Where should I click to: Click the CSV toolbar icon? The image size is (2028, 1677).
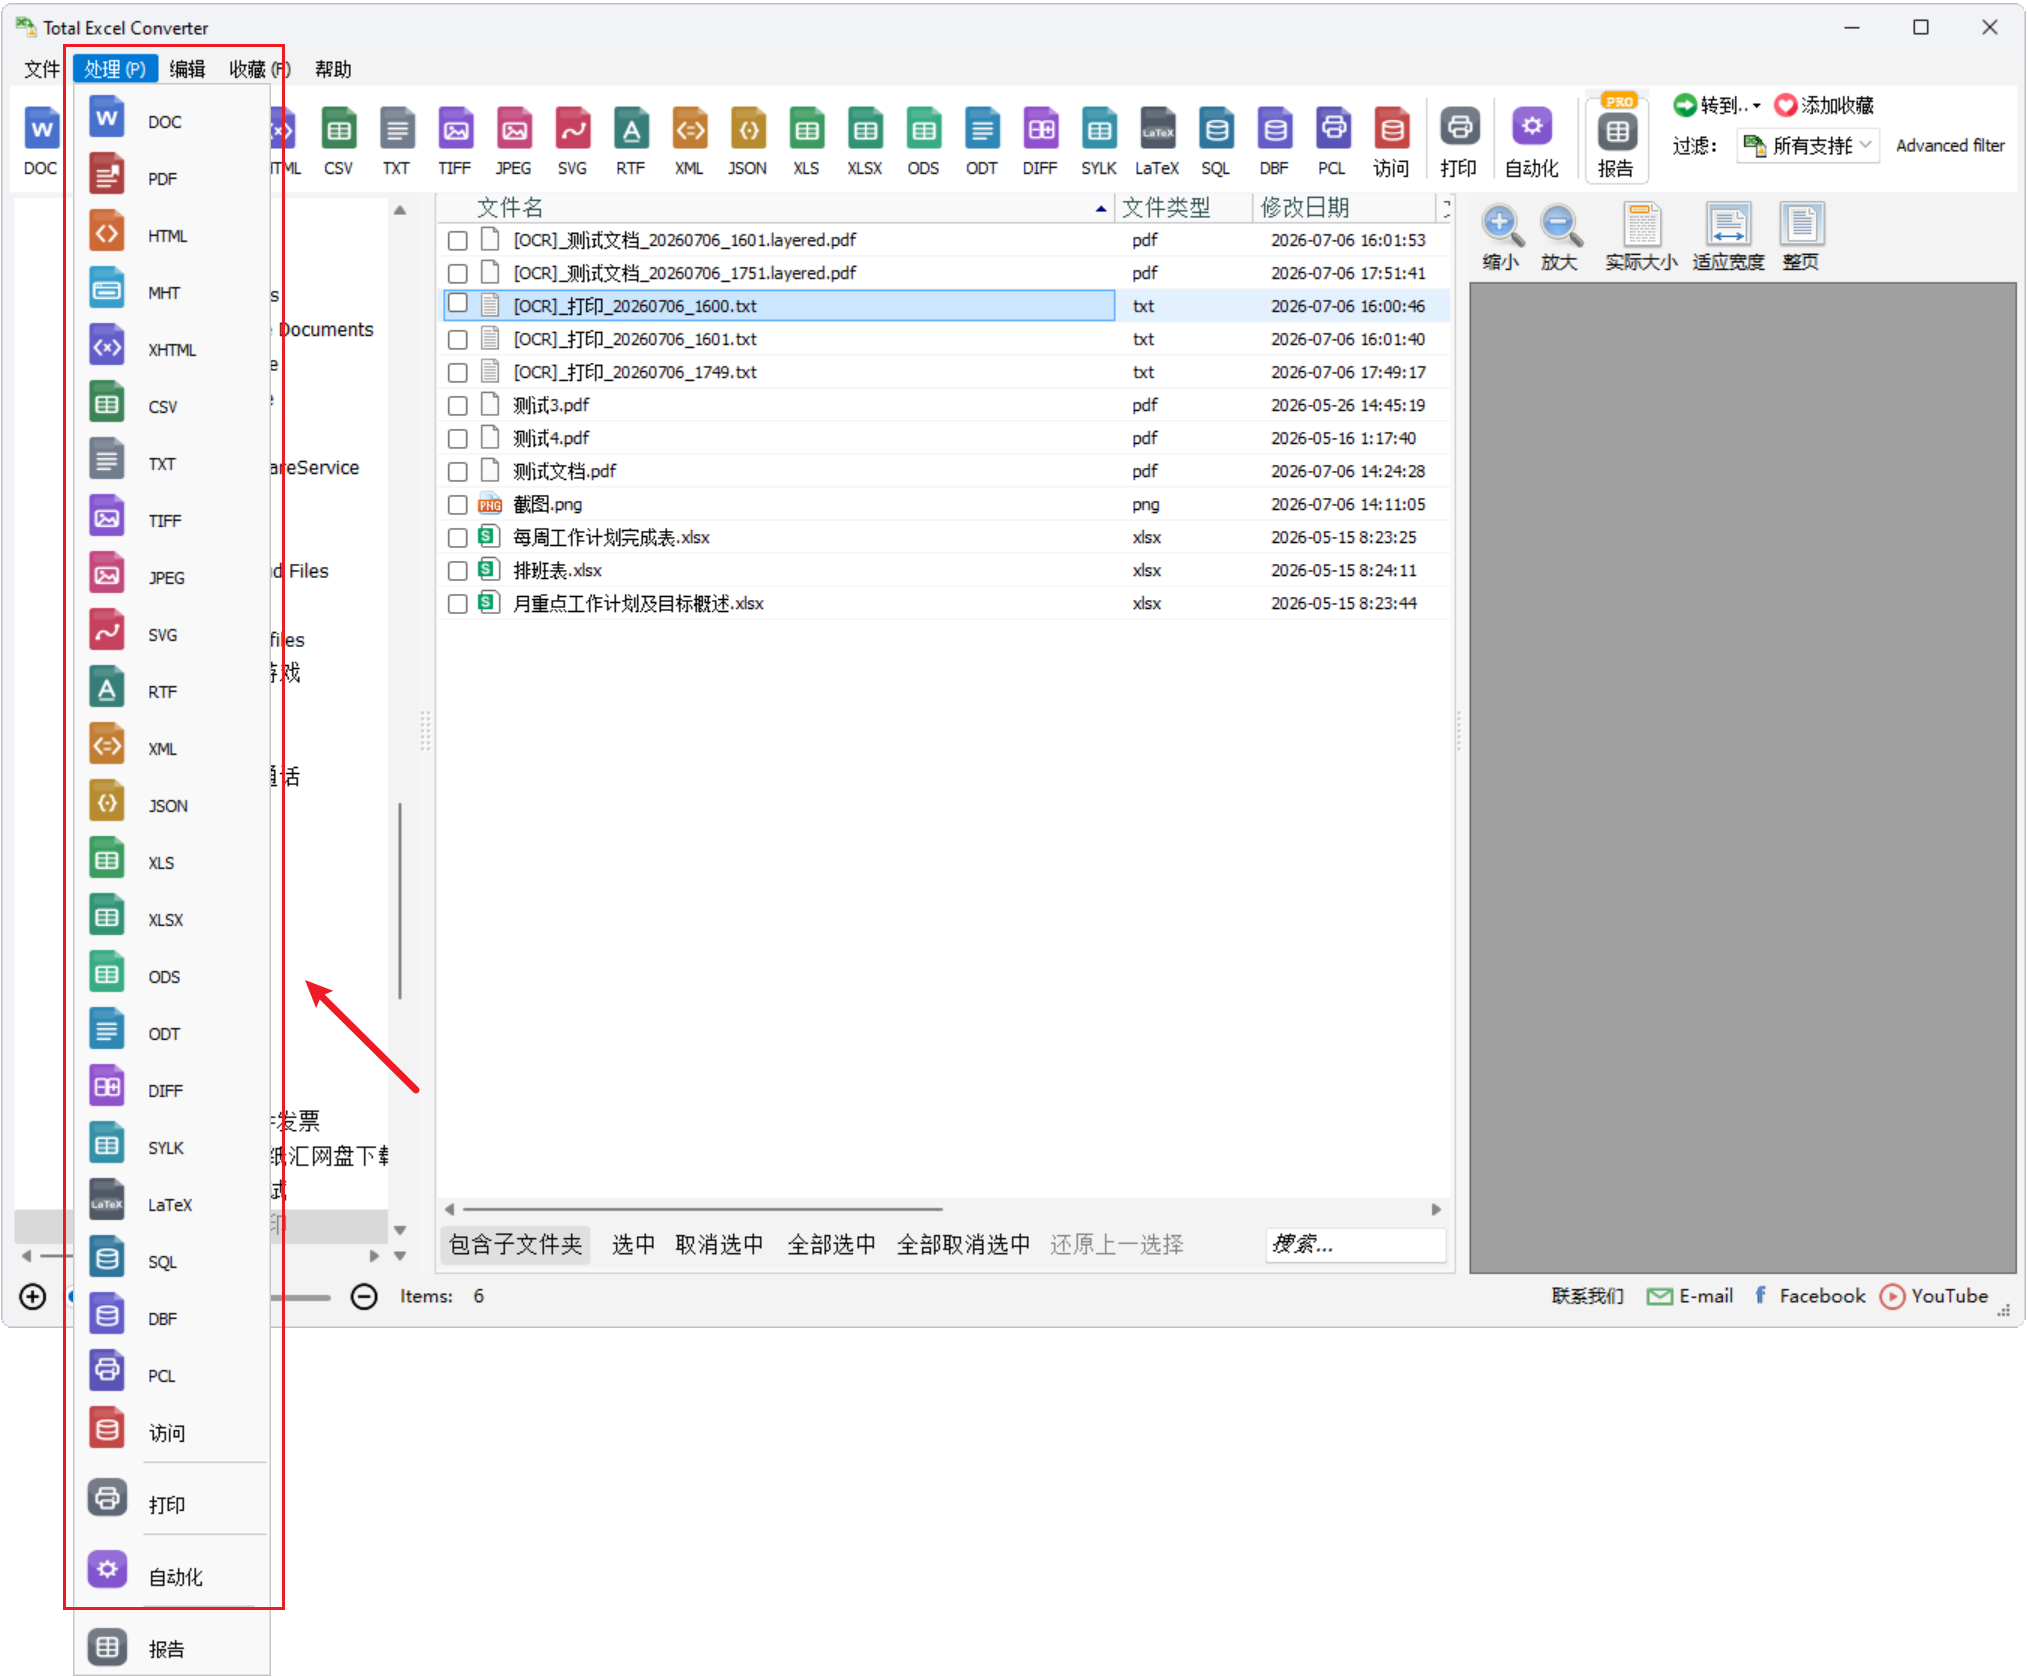tap(339, 141)
